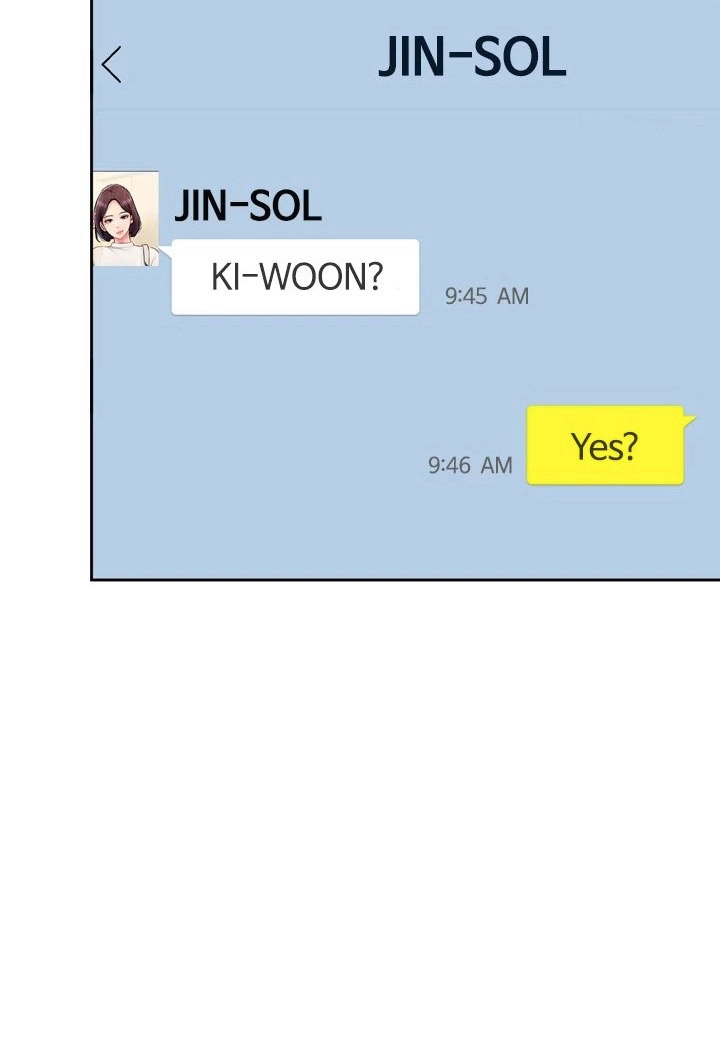Click the faint divider line under the header
The image size is (720, 1045).
(x=405, y=109)
